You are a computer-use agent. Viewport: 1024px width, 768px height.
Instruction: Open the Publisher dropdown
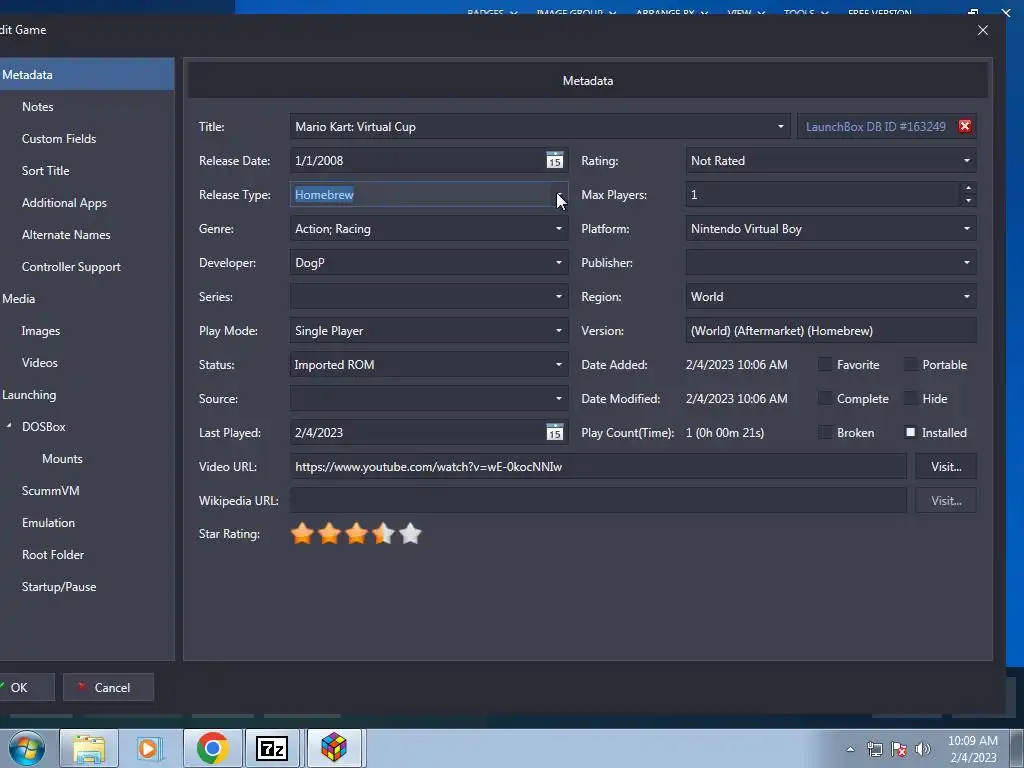(967, 263)
